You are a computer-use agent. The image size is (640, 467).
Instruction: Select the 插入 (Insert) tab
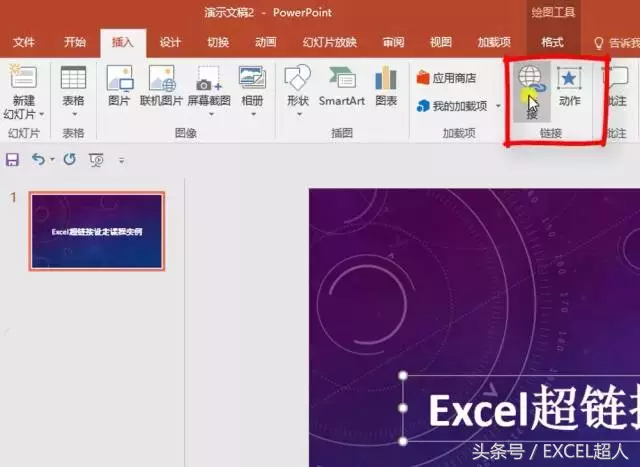[x=123, y=42]
